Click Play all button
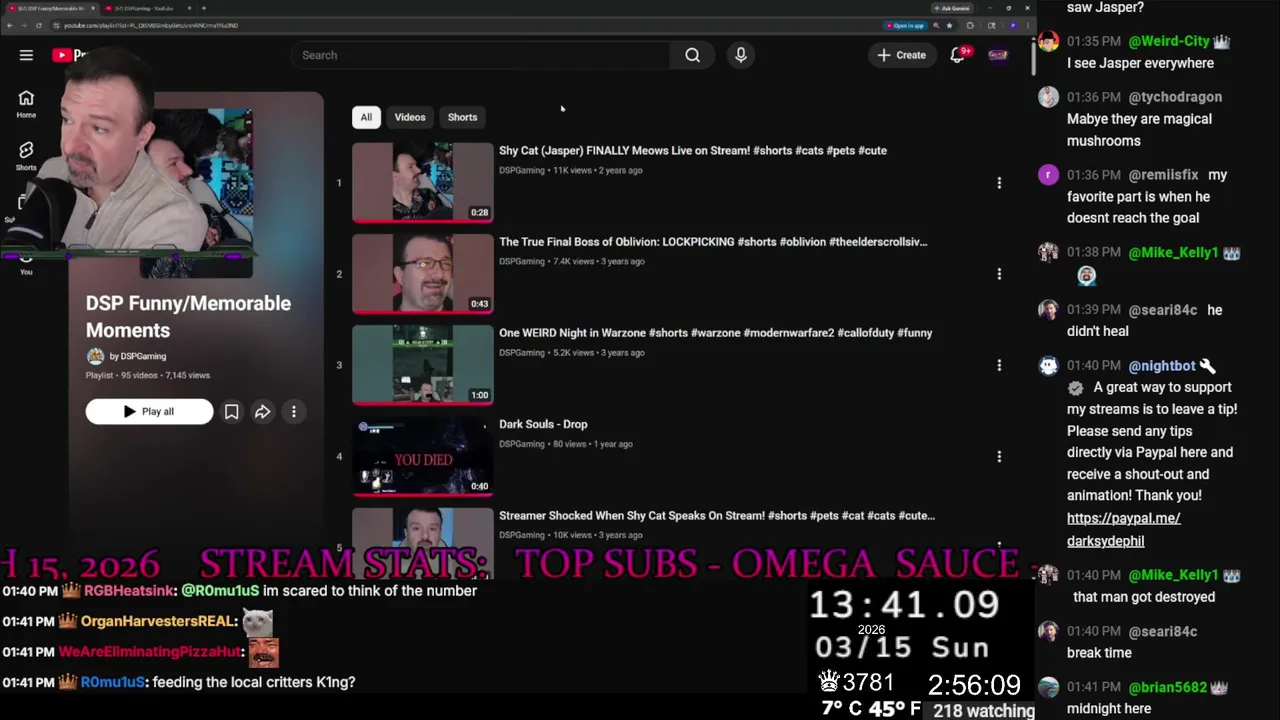Screen dimensions: 1280x720 click(x=149, y=412)
